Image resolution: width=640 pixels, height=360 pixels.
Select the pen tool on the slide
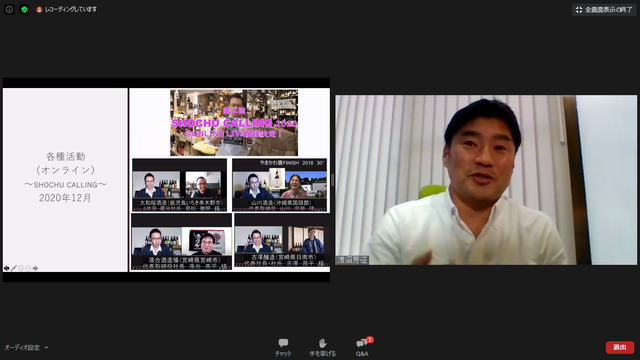(x=14, y=268)
